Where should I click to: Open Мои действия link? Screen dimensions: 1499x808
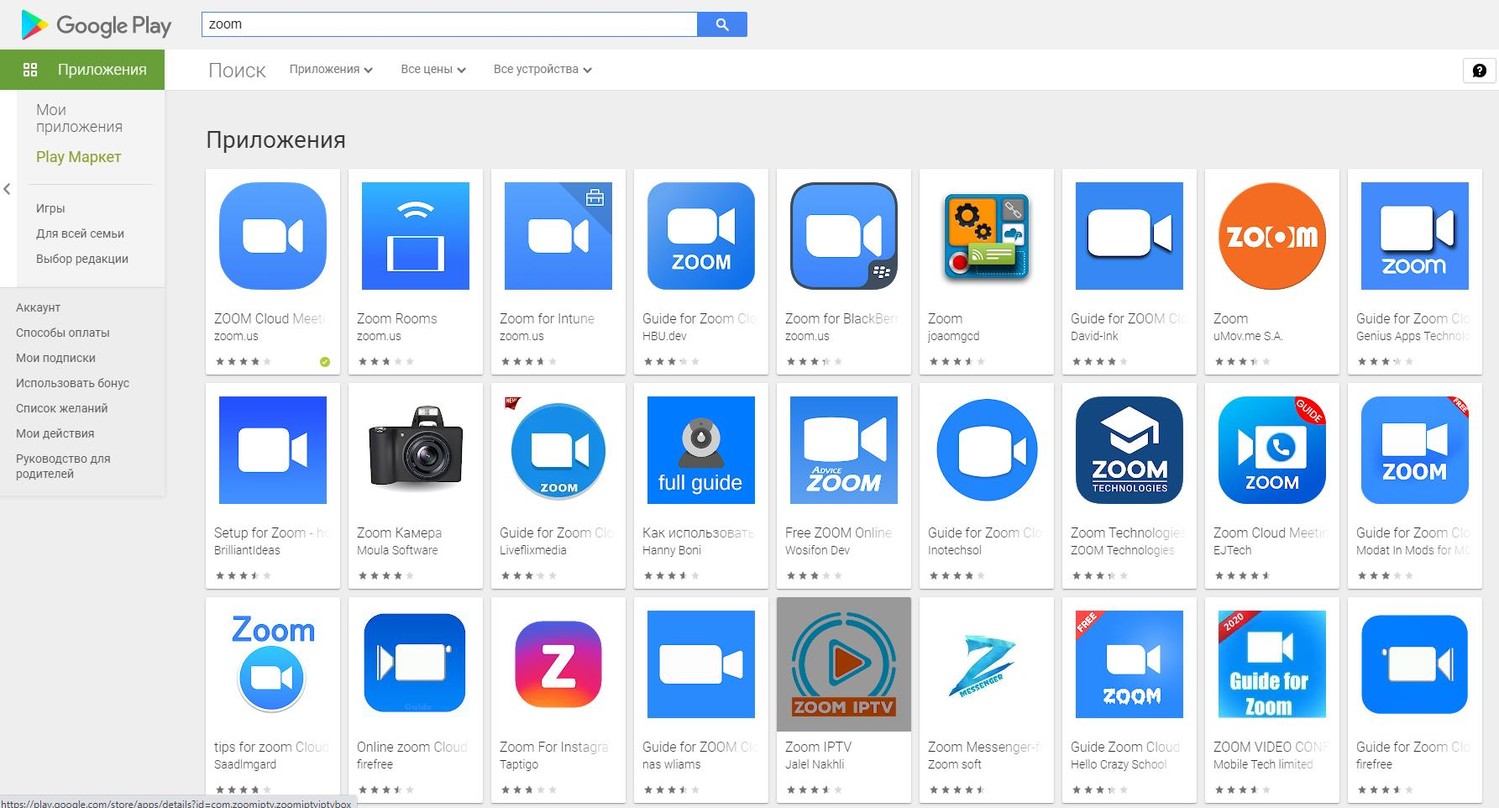[x=55, y=433]
